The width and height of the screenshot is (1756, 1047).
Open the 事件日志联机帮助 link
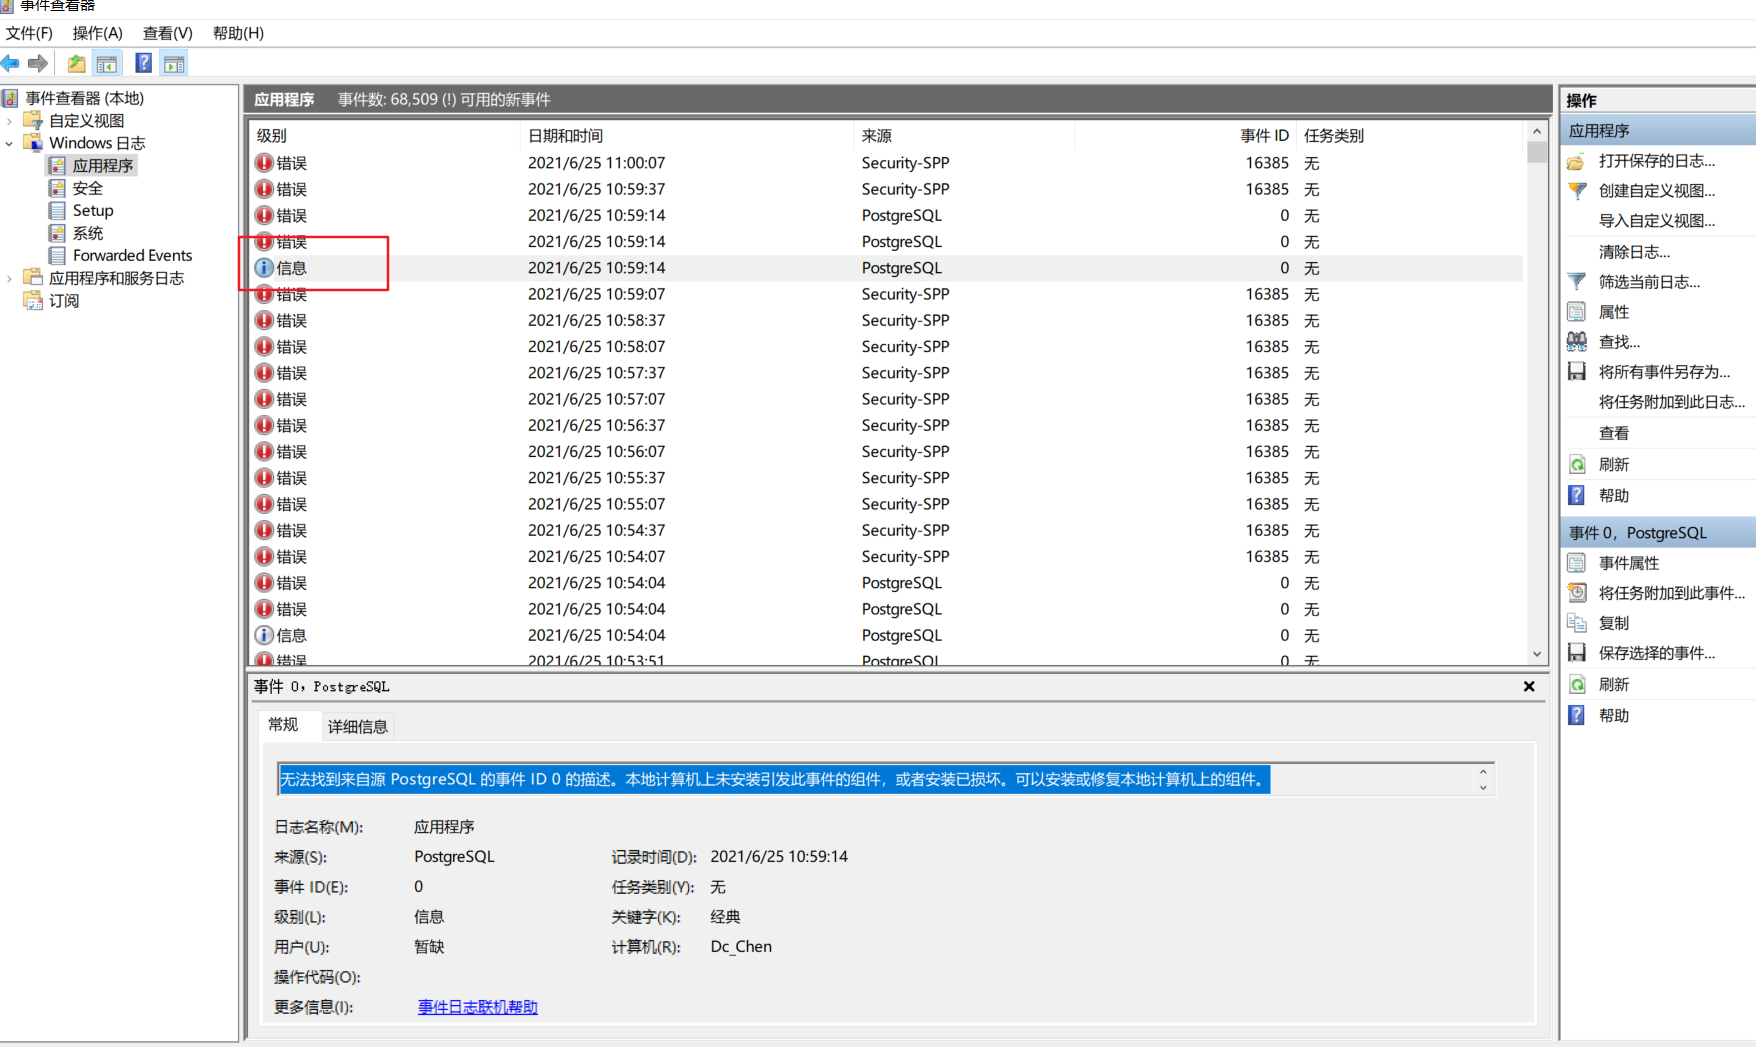(477, 1007)
